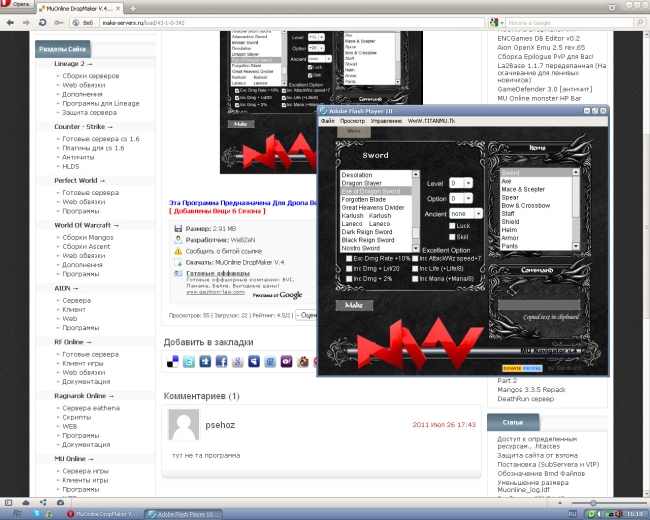650x520 pixels.
Task: Toggle the Luck checkbox in Flash Player
Action: pyautogui.click(x=452, y=226)
